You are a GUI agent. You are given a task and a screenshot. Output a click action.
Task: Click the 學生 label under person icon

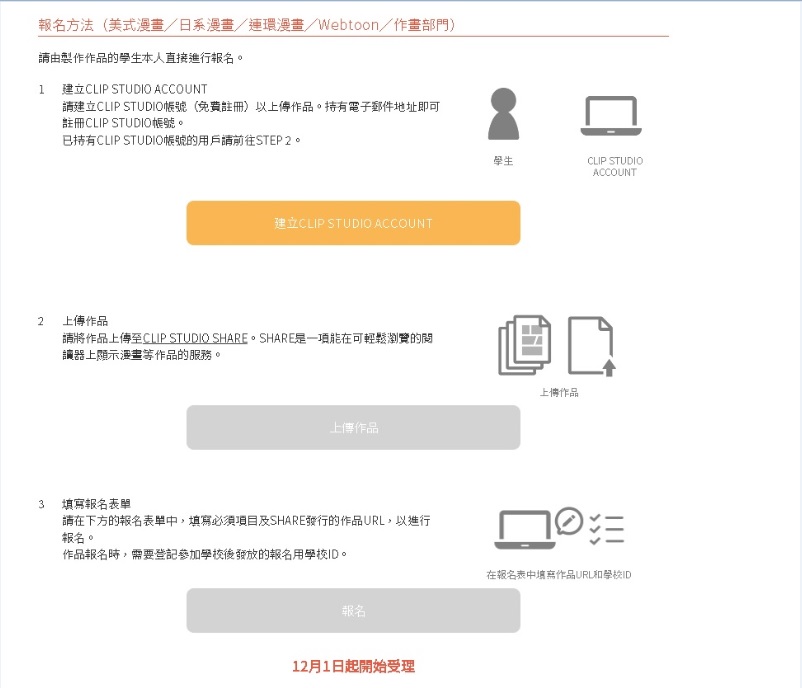pyautogui.click(x=503, y=161)
